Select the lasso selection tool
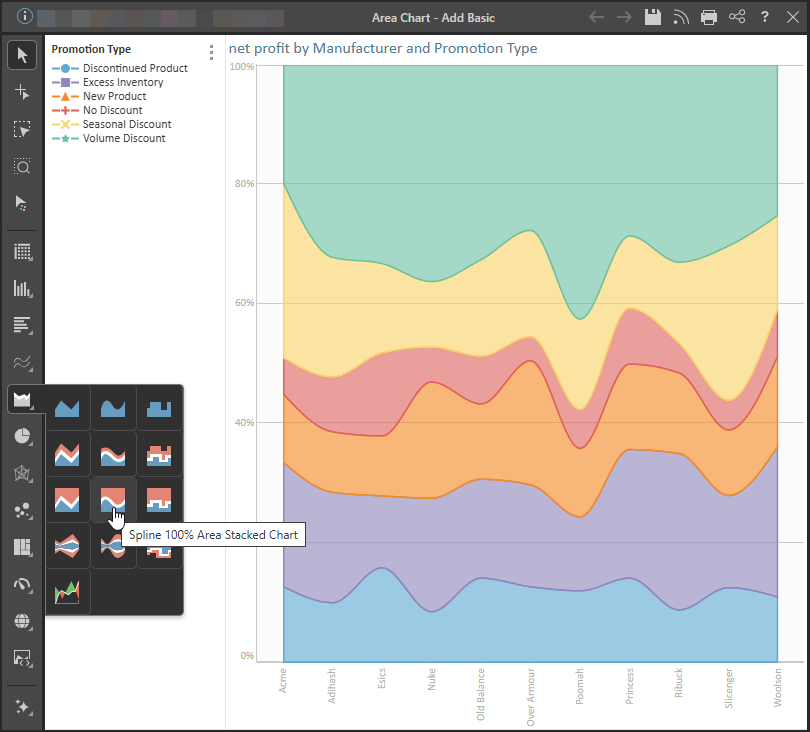The image size is (810, 732). [22, 129]
